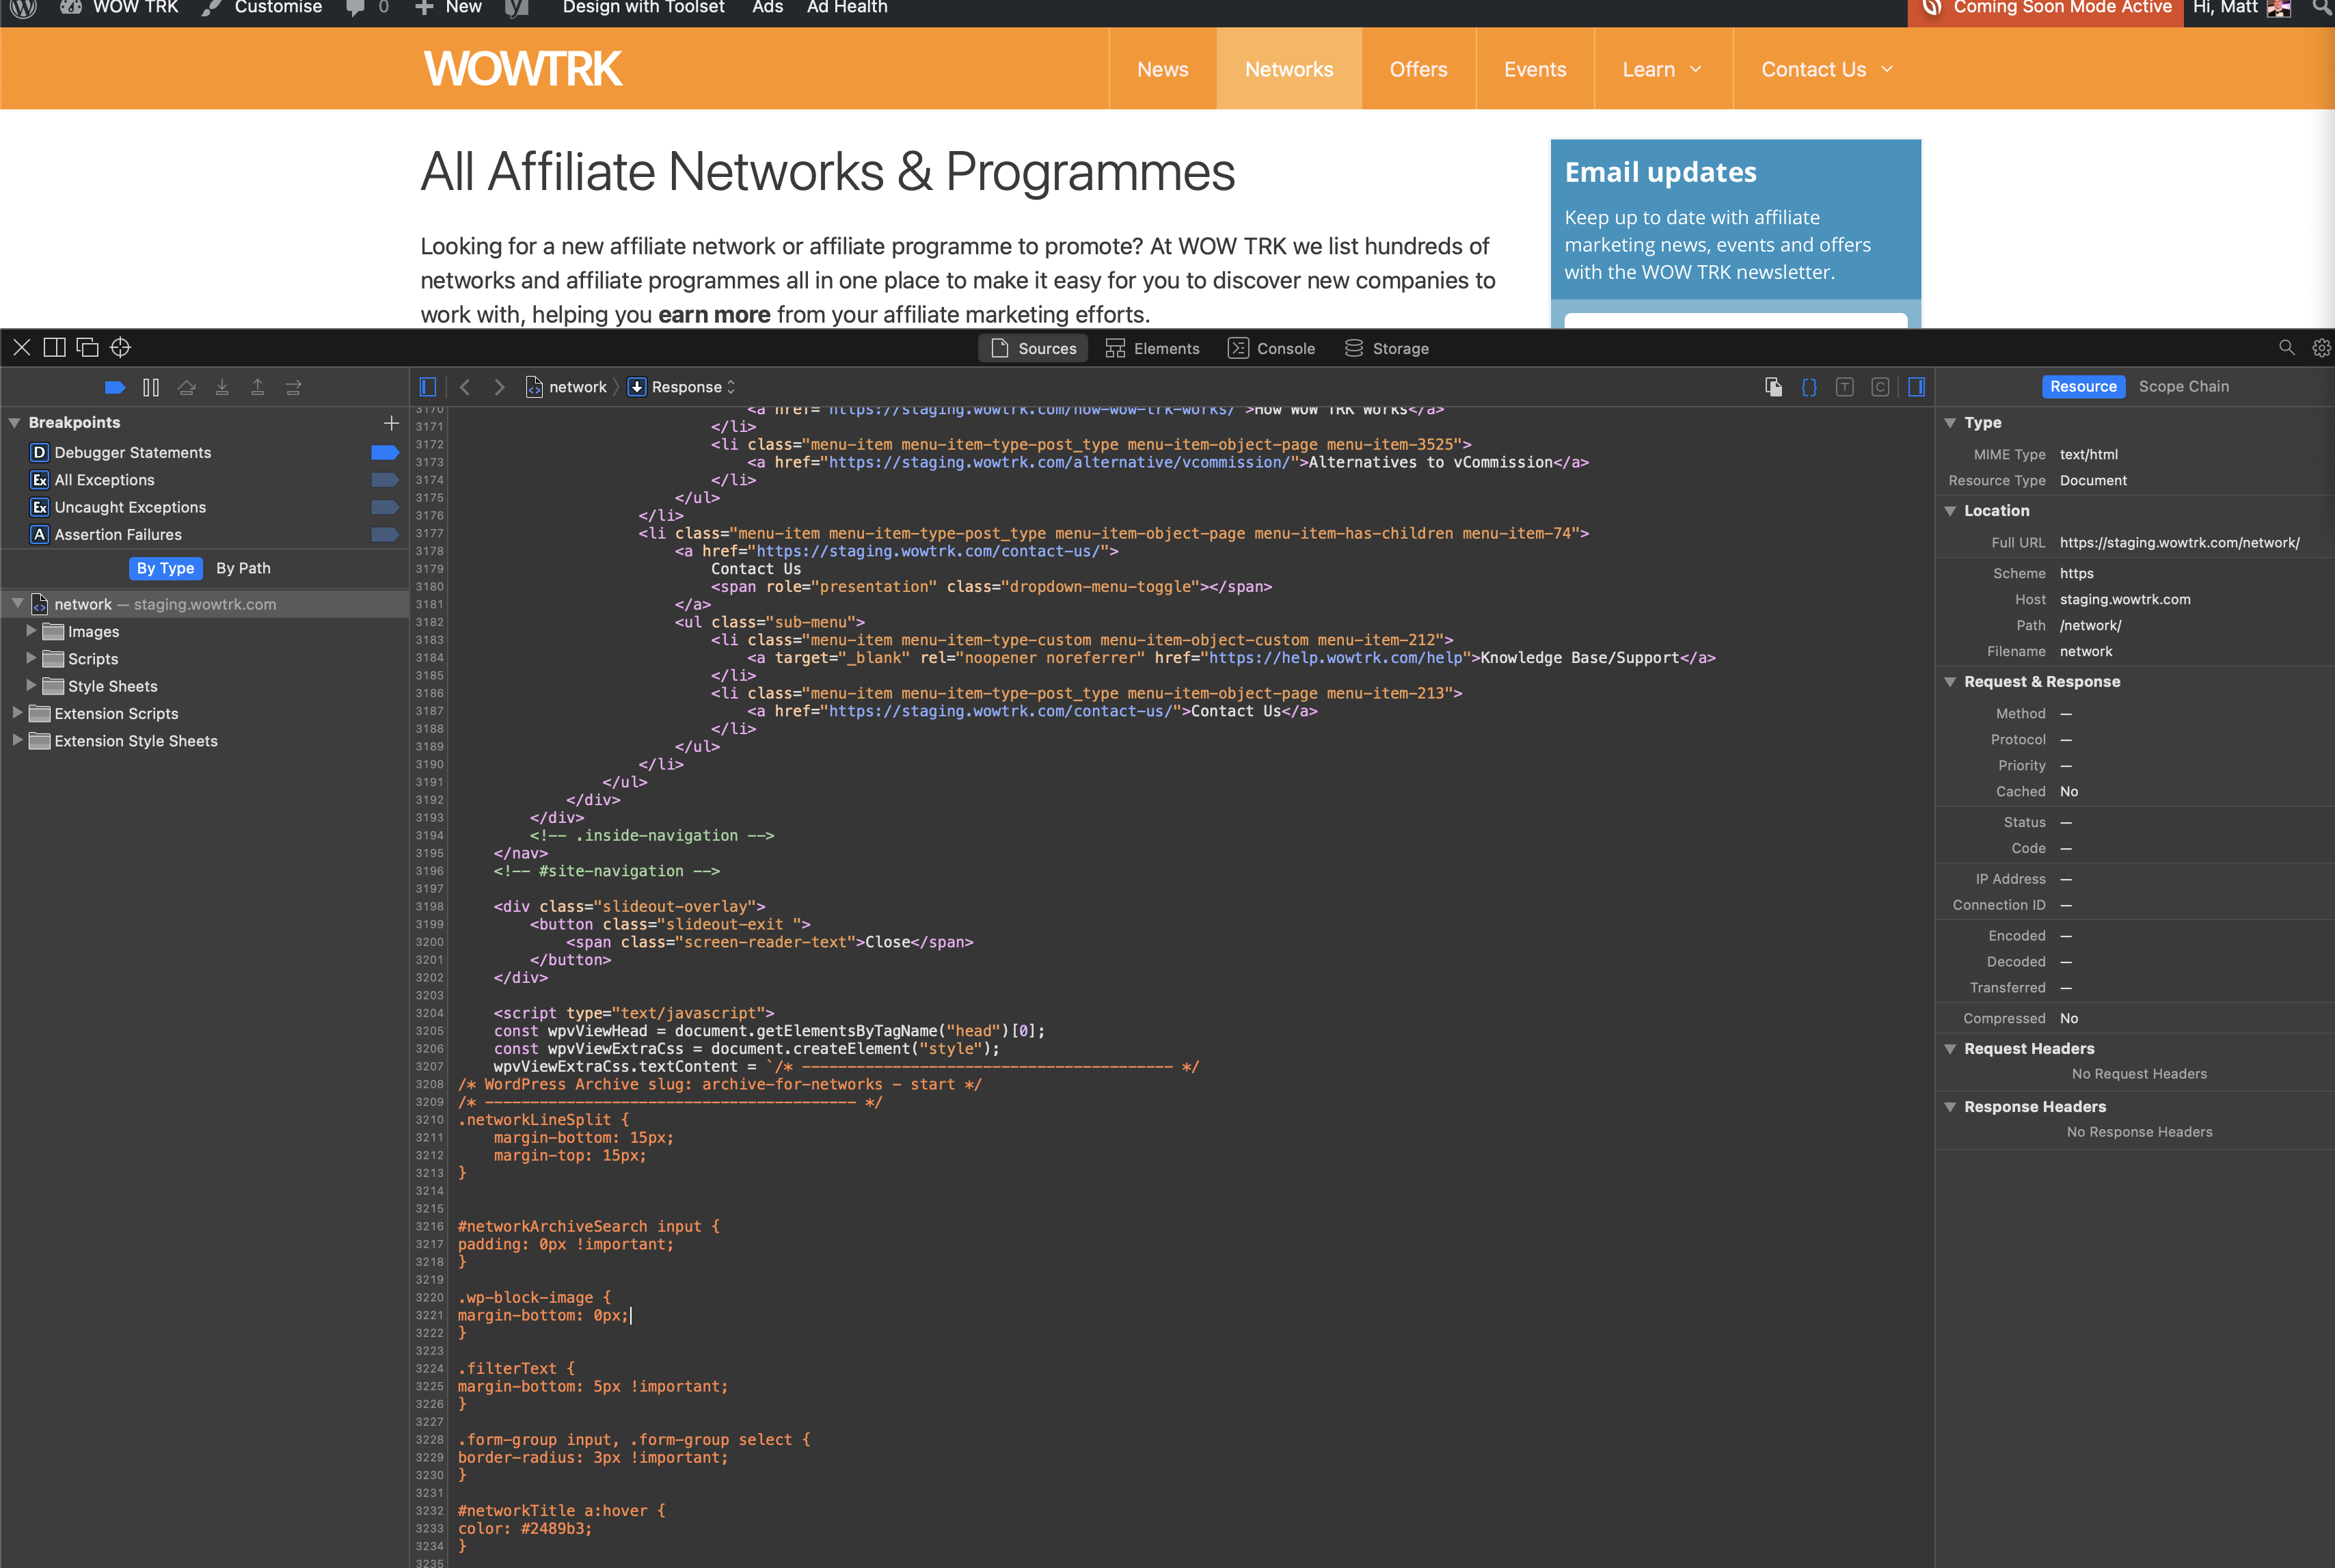Viewport: 2335px width, 1568px height.
Task: Toggle All Exceptions breakpoint
Action: (385, 480)
